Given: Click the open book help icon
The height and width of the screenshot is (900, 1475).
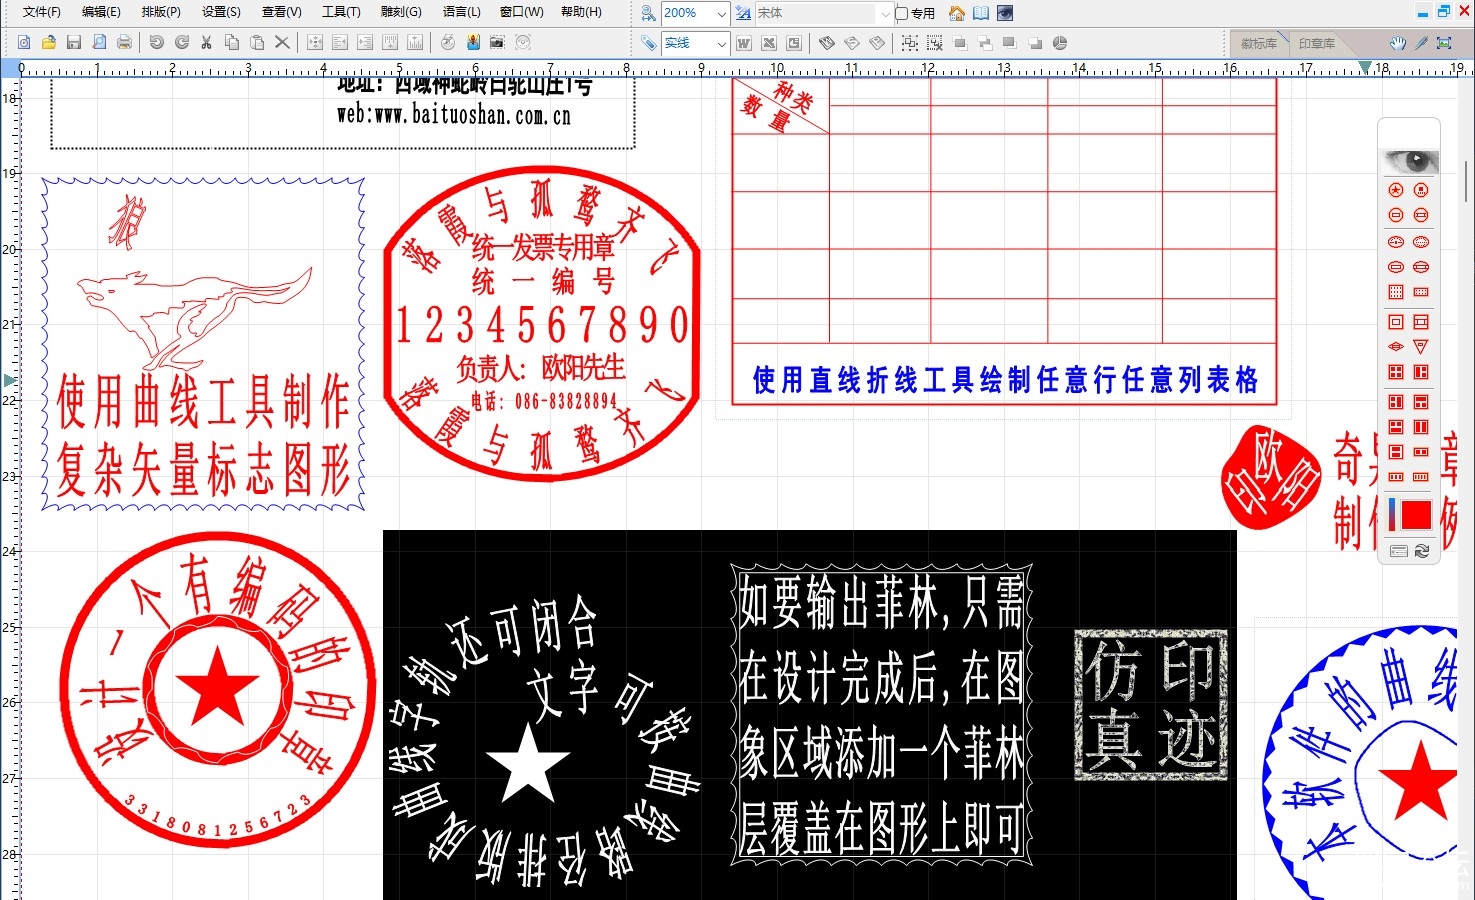Looking at the screenshot, I should [x=981, y=13].
